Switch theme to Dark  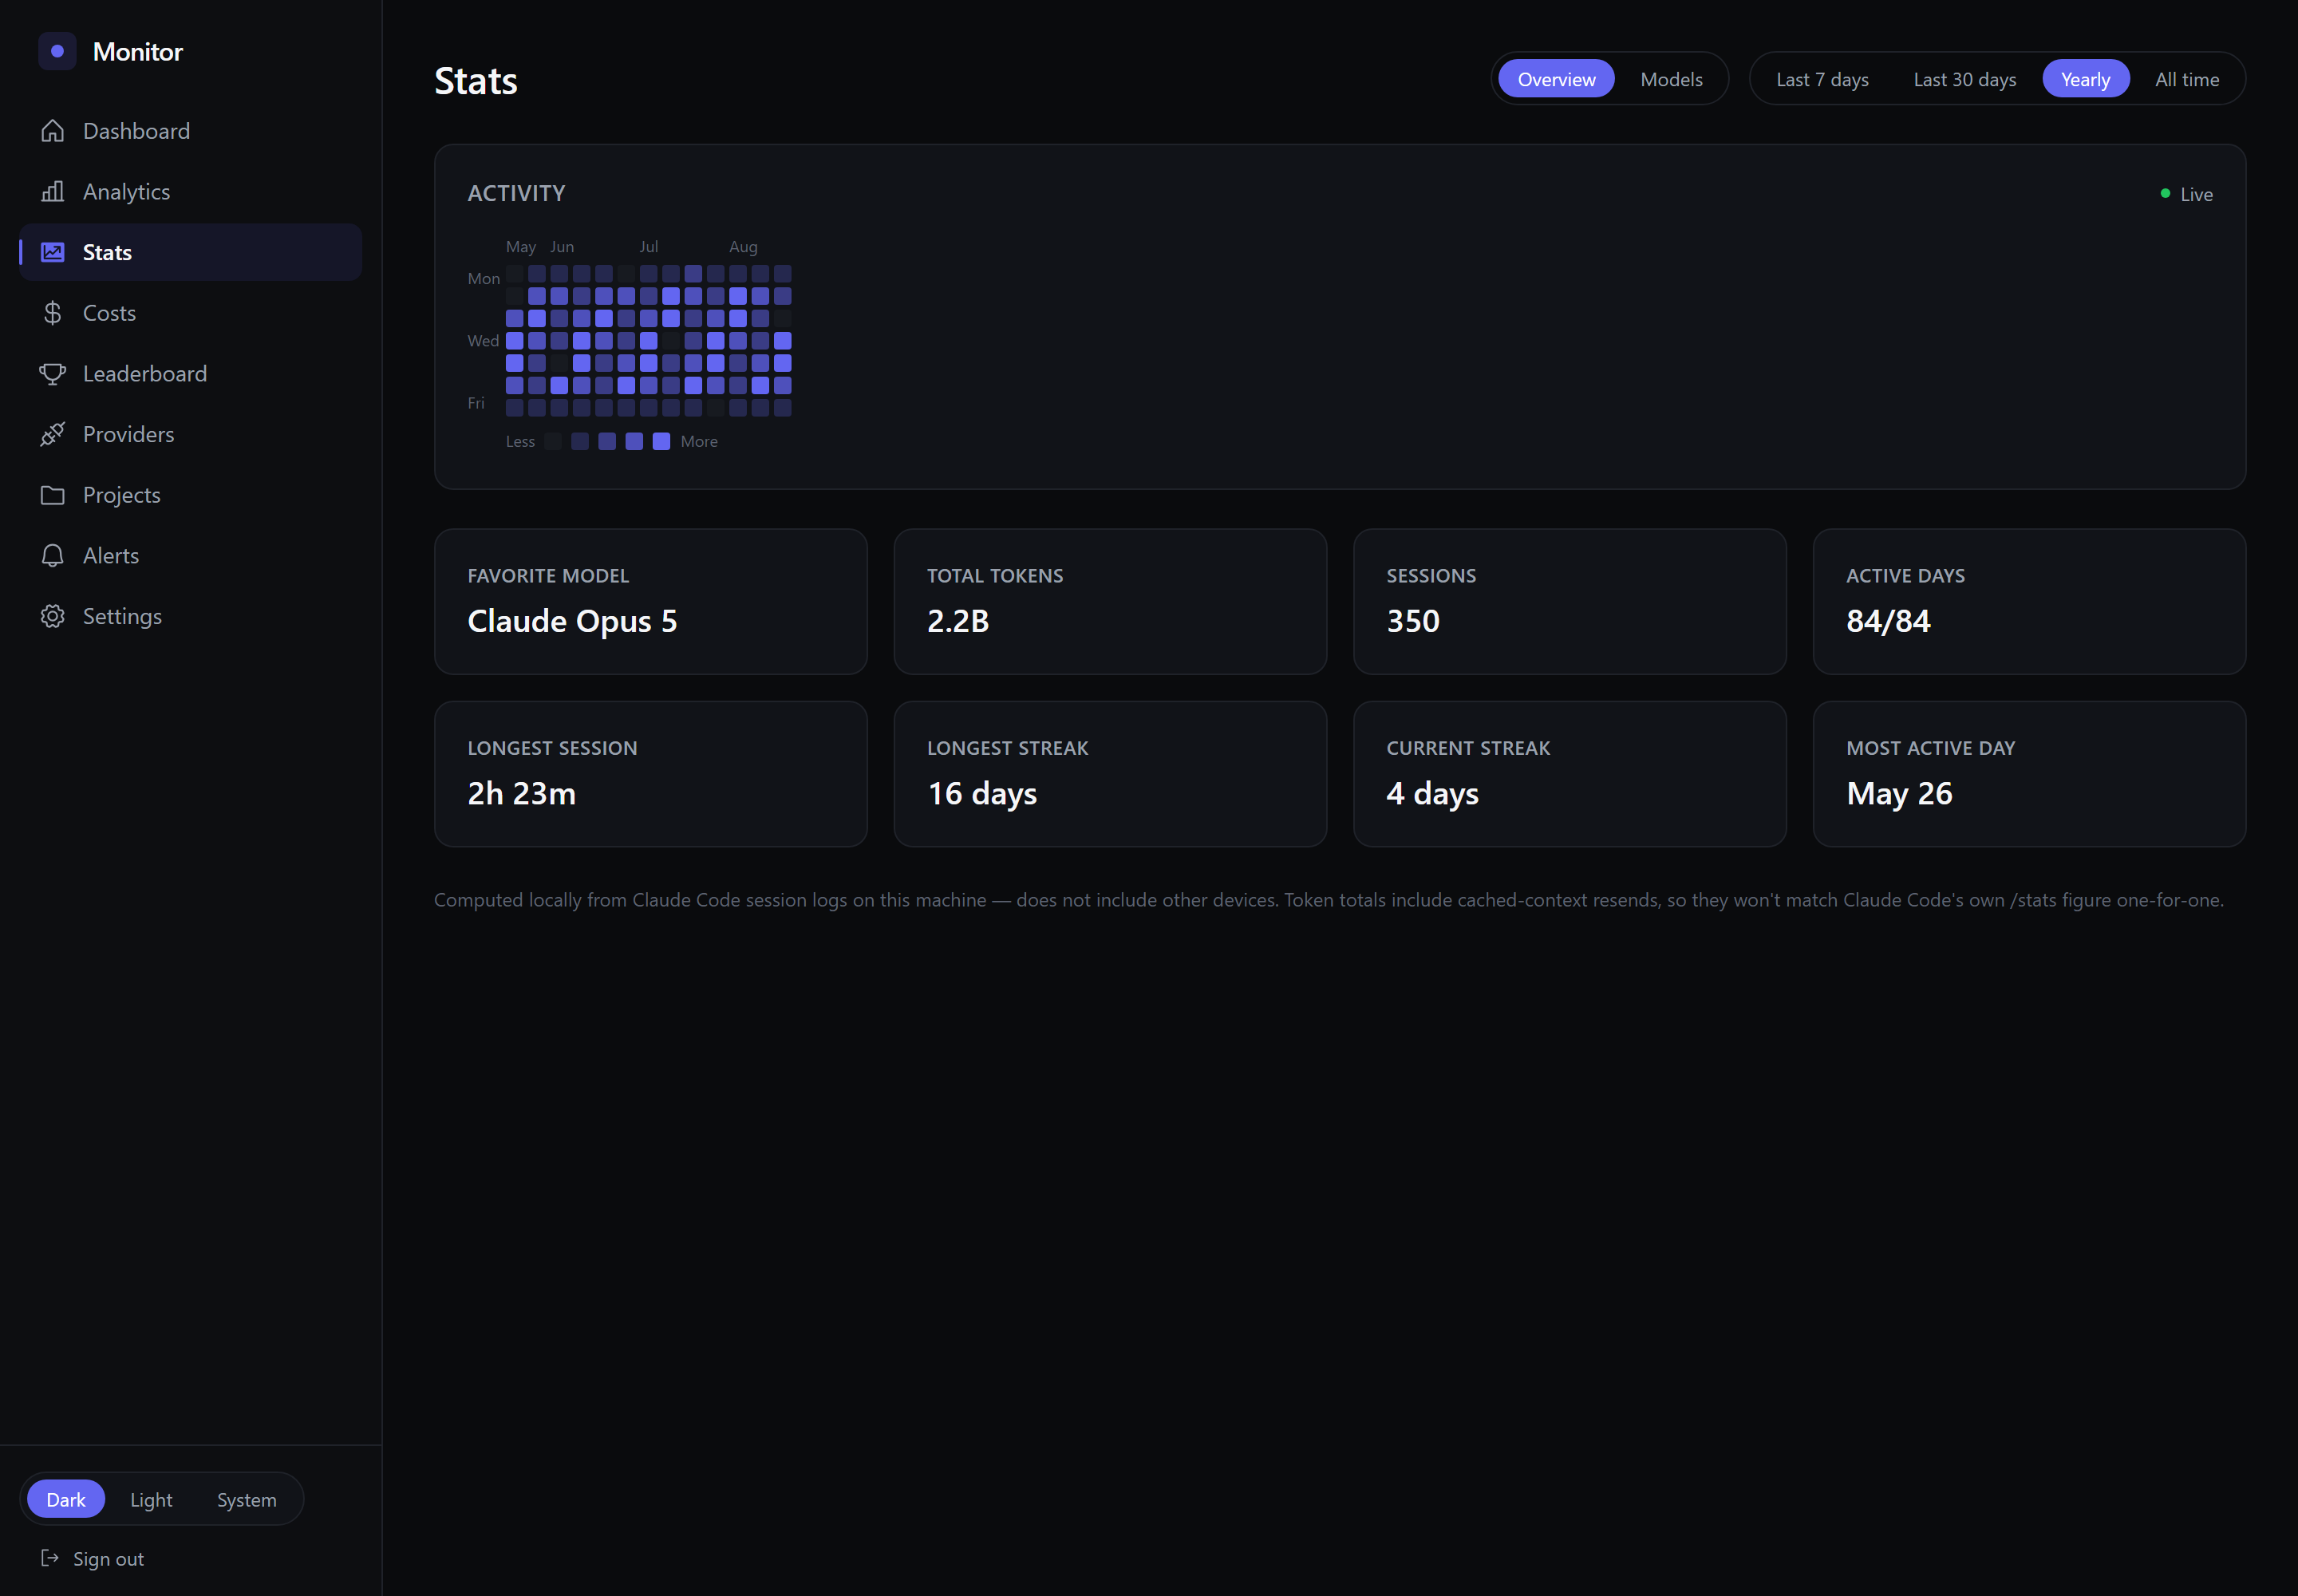[x=66, y=1499]
